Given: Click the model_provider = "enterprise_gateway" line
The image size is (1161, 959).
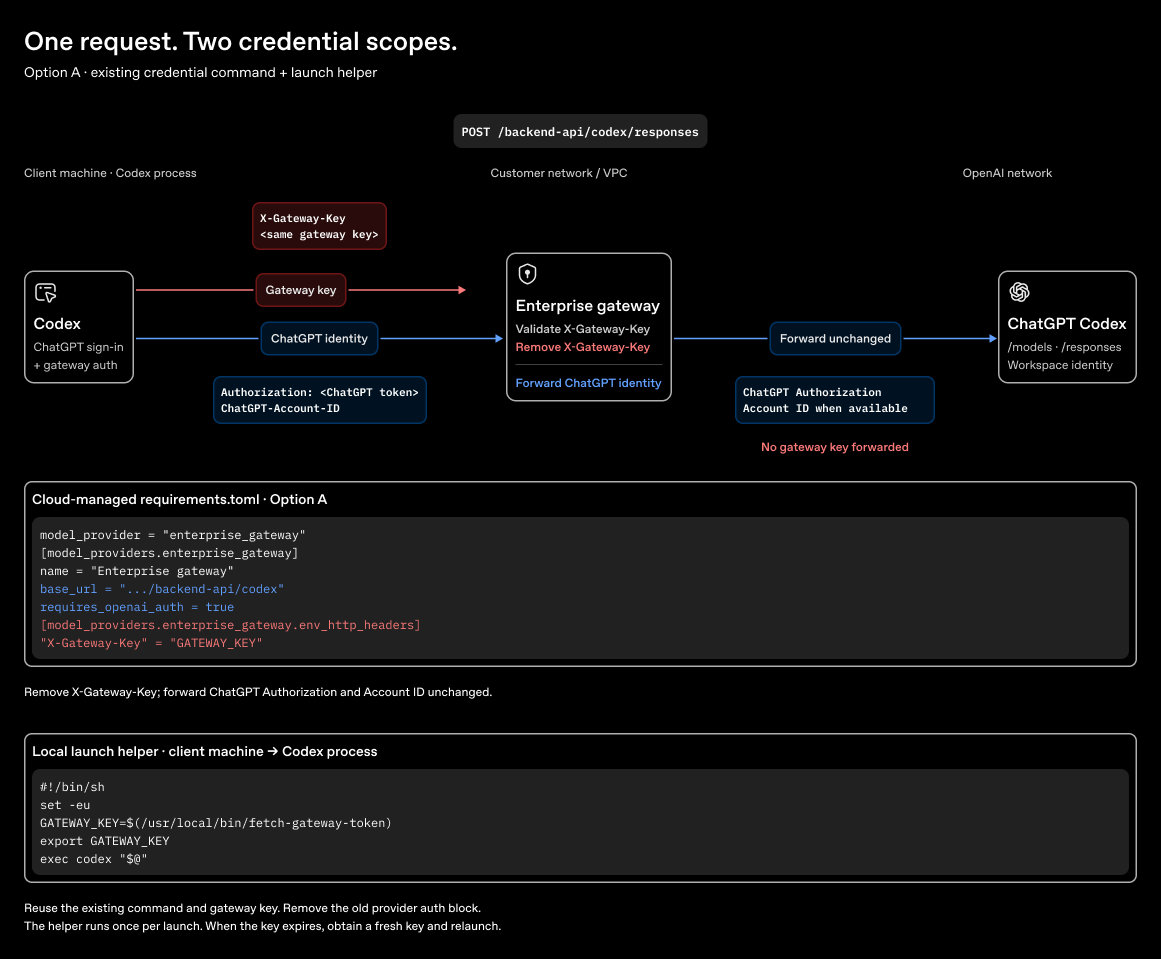Looking at the screenshot, I should click(x=173, y=535).
